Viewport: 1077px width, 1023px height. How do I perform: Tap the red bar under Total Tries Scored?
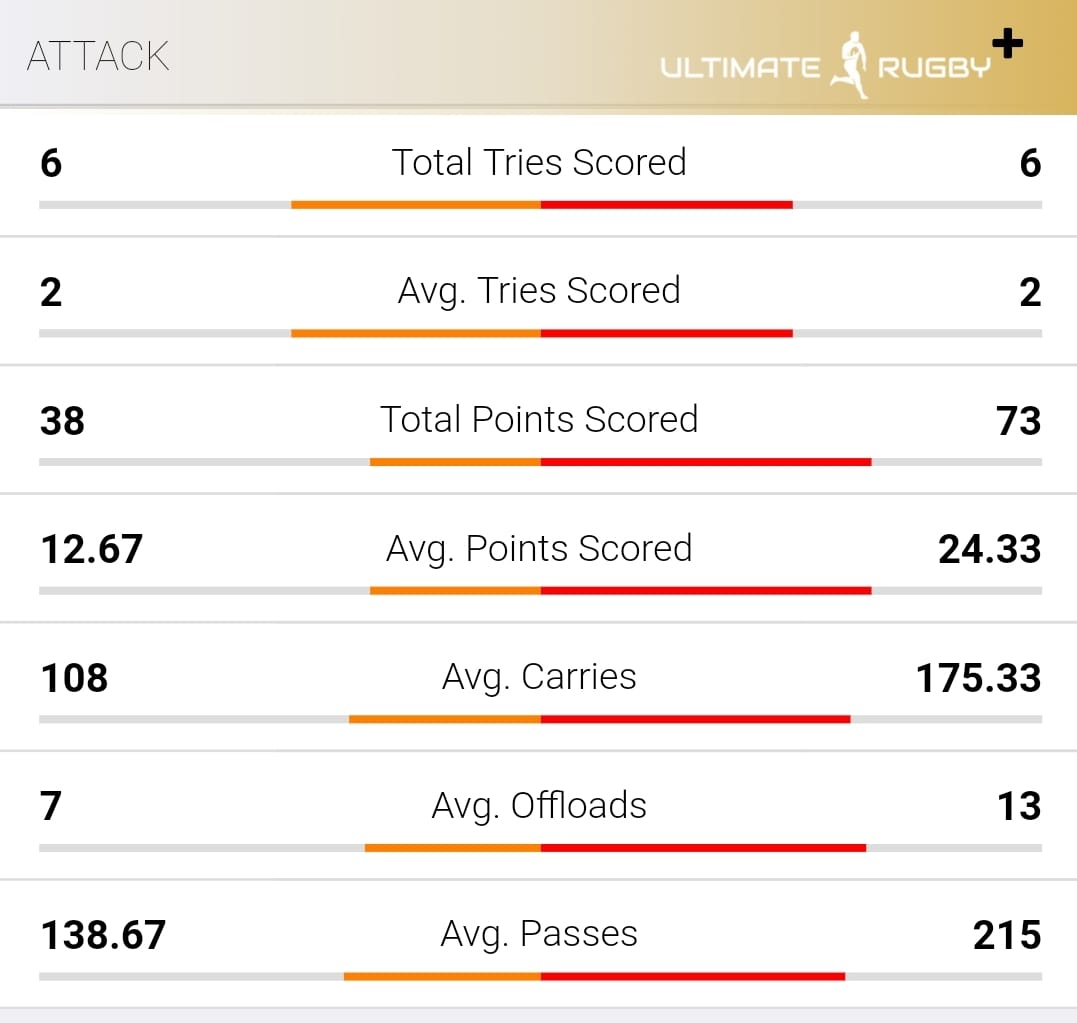coord(667,205)
